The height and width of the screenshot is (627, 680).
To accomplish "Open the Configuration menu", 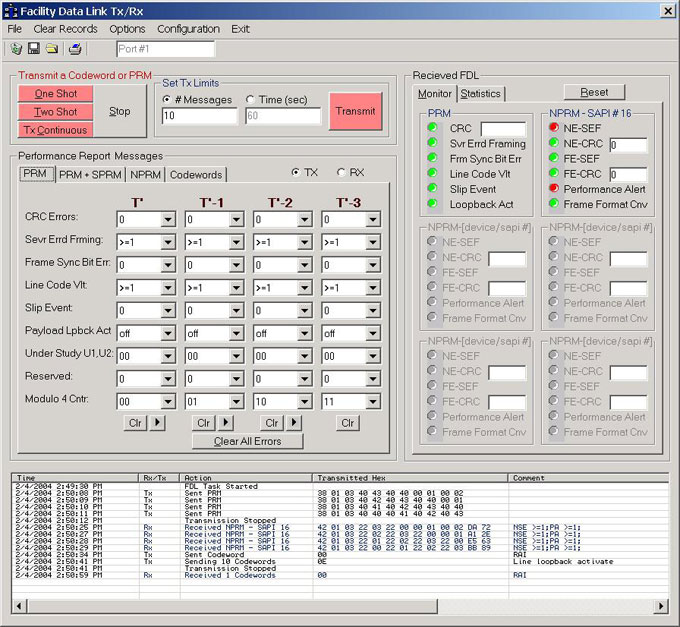I will pos(188,29).
